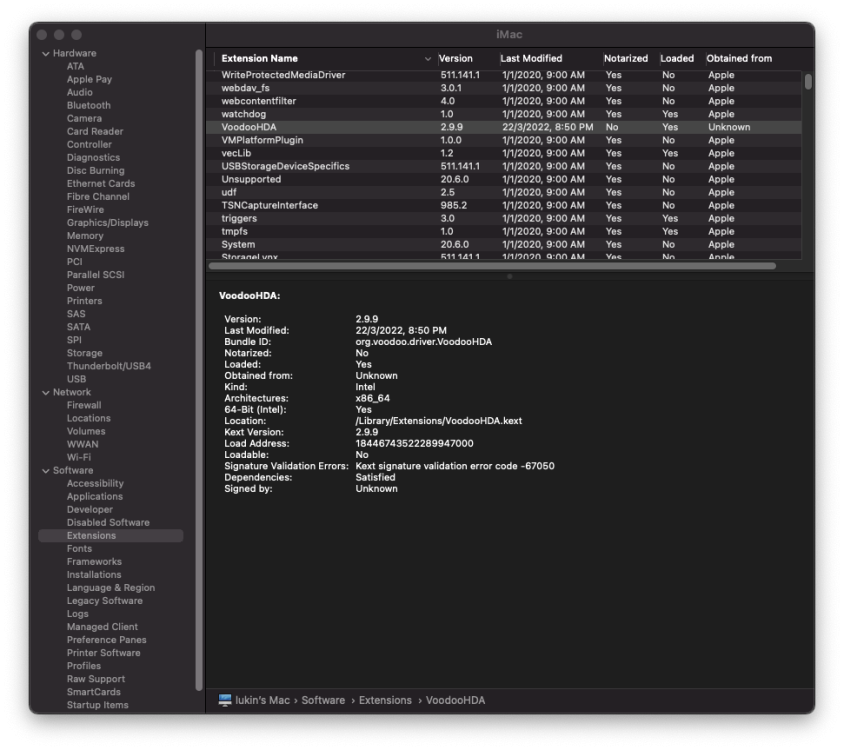Collapse the Network section
This screenshot has width=844, height=750.
pos(46,392)
